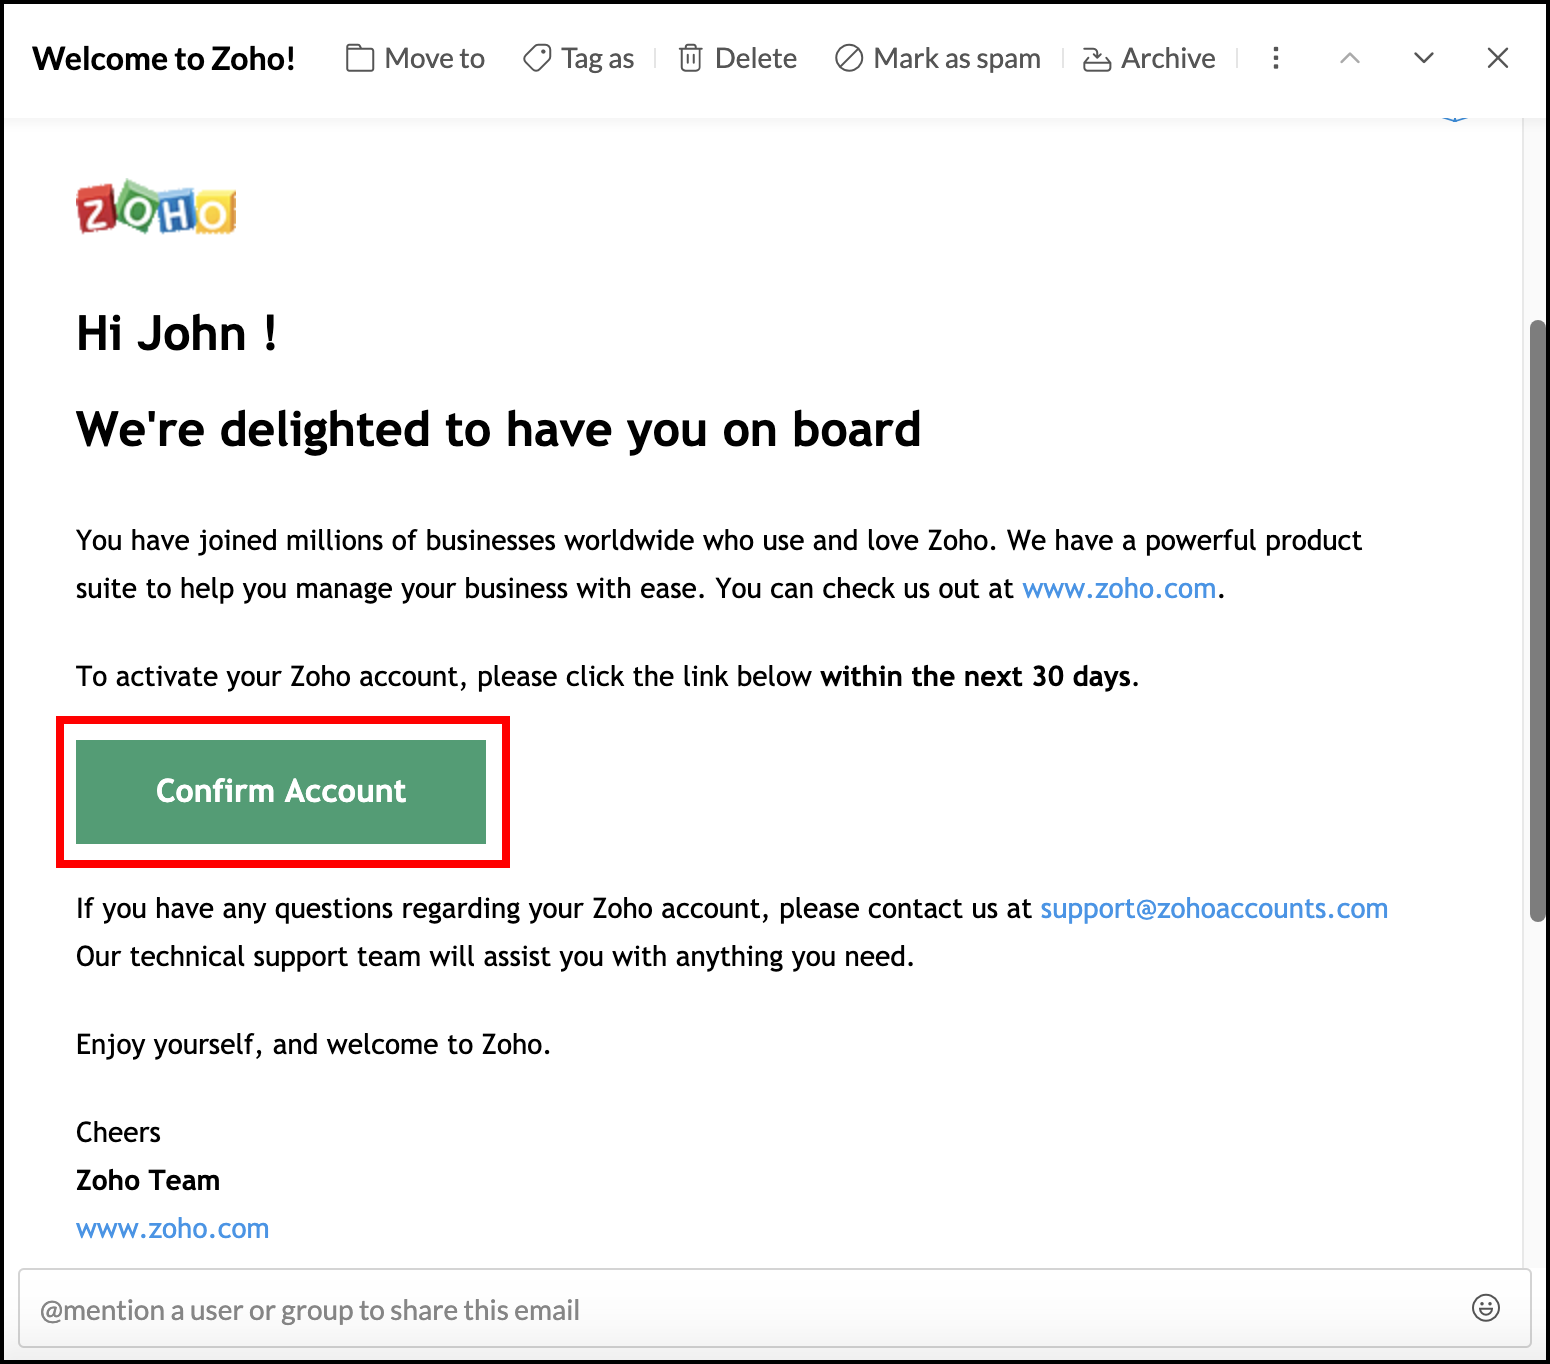1550x1364 pixels.
Task: Select the Archive text label
Action: 1168,59
